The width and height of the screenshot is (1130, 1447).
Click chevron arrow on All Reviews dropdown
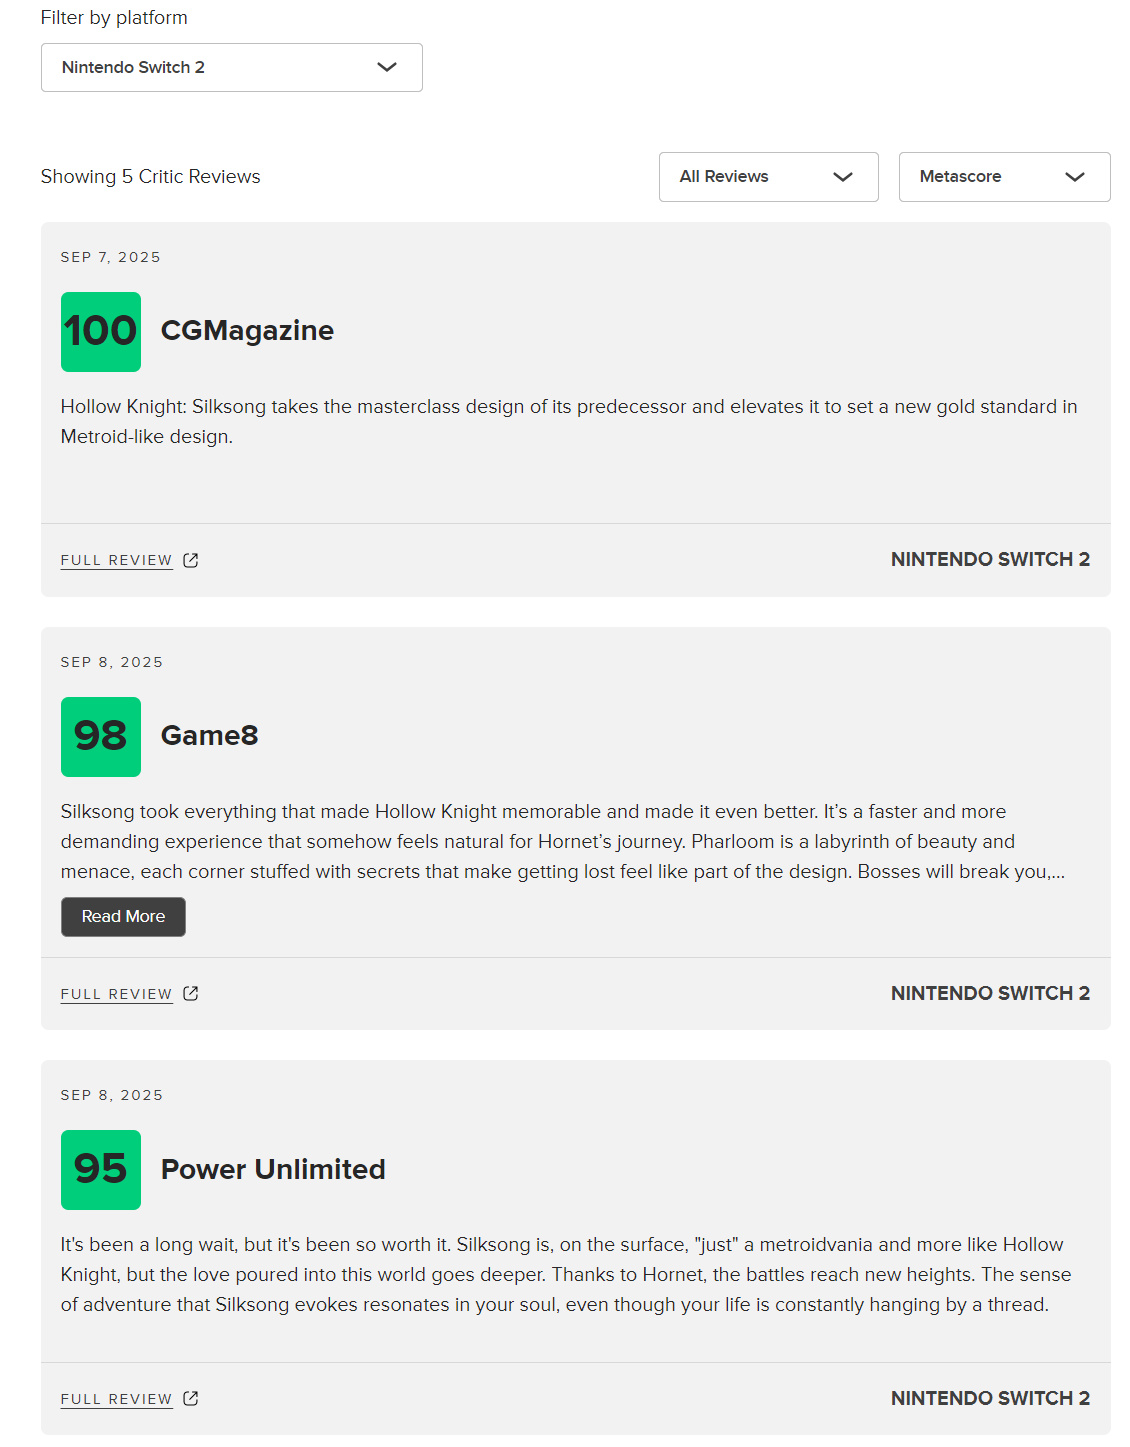point(843,177)
